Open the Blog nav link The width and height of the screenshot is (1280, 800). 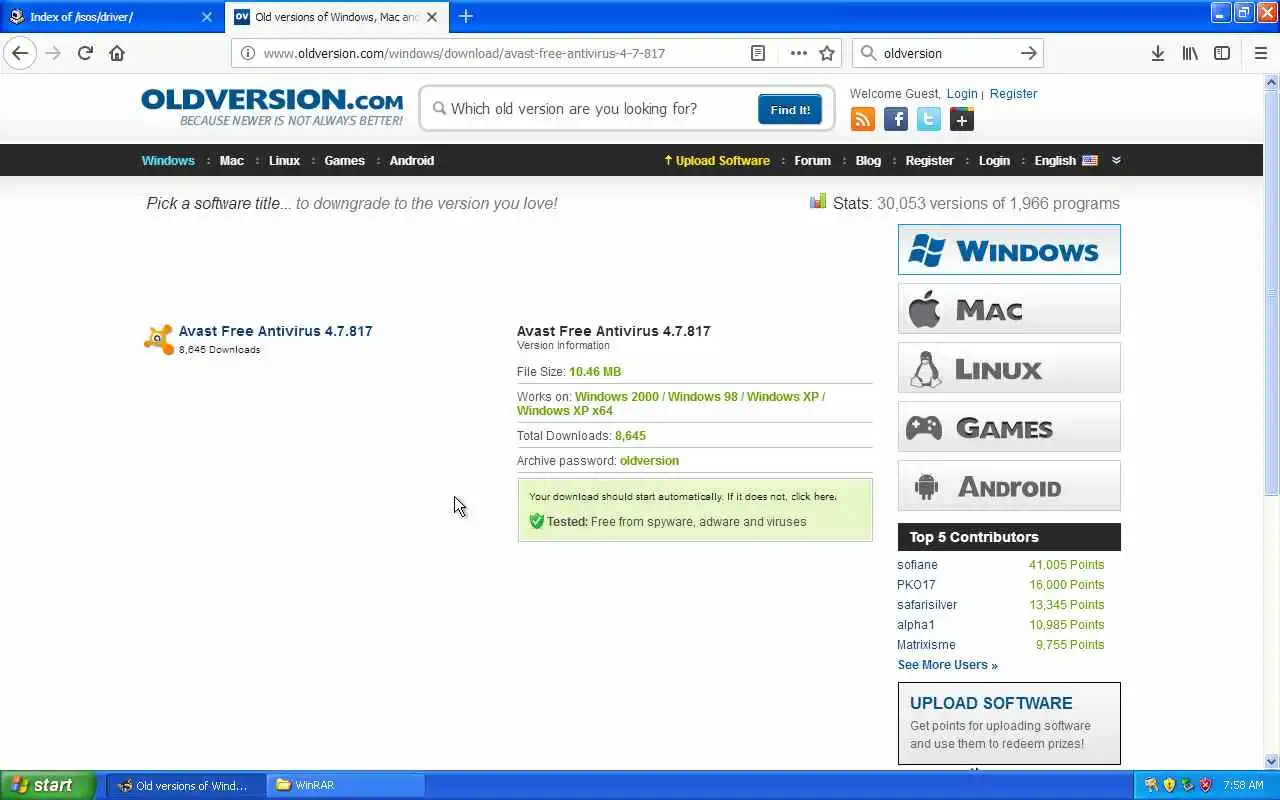[x=868, y=160]
